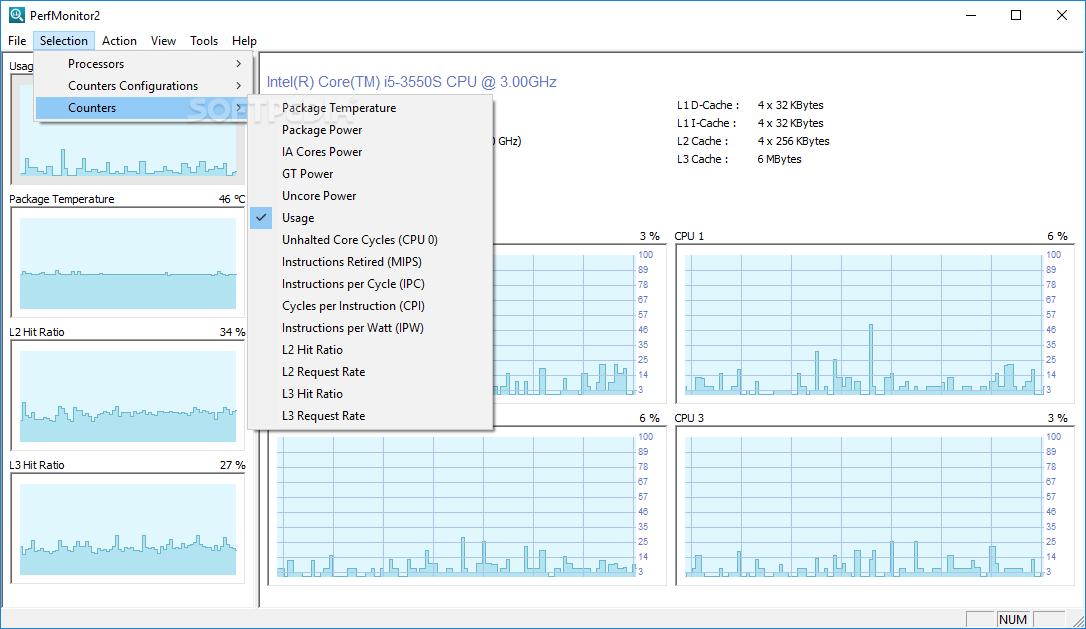The height and width of the screenshot is (629, 1086).
Task: Click the CPU 3 label
Action: click(689, 418)
